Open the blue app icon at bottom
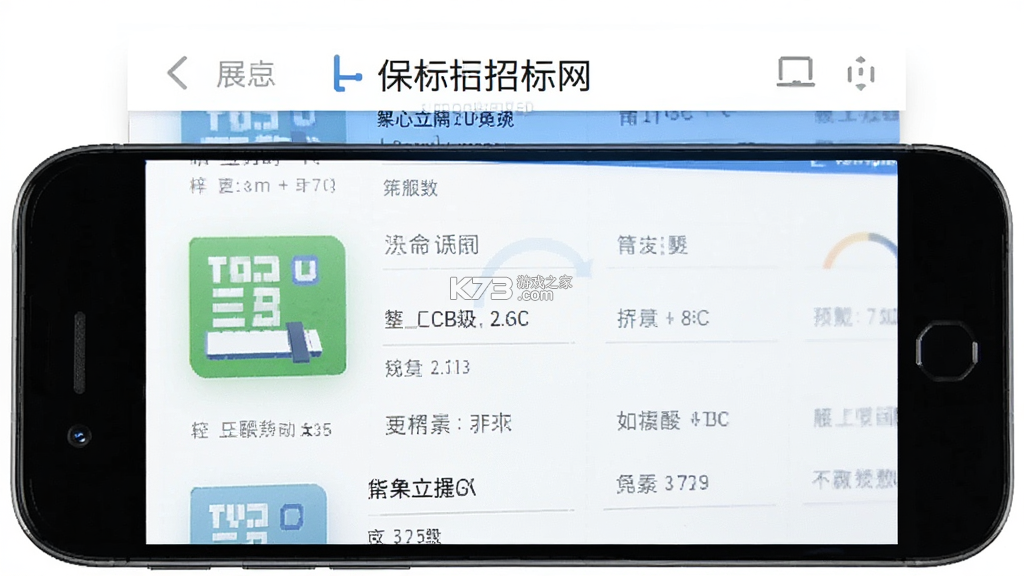The width and height of the screenshot is (1024, 576). (259, 514)
